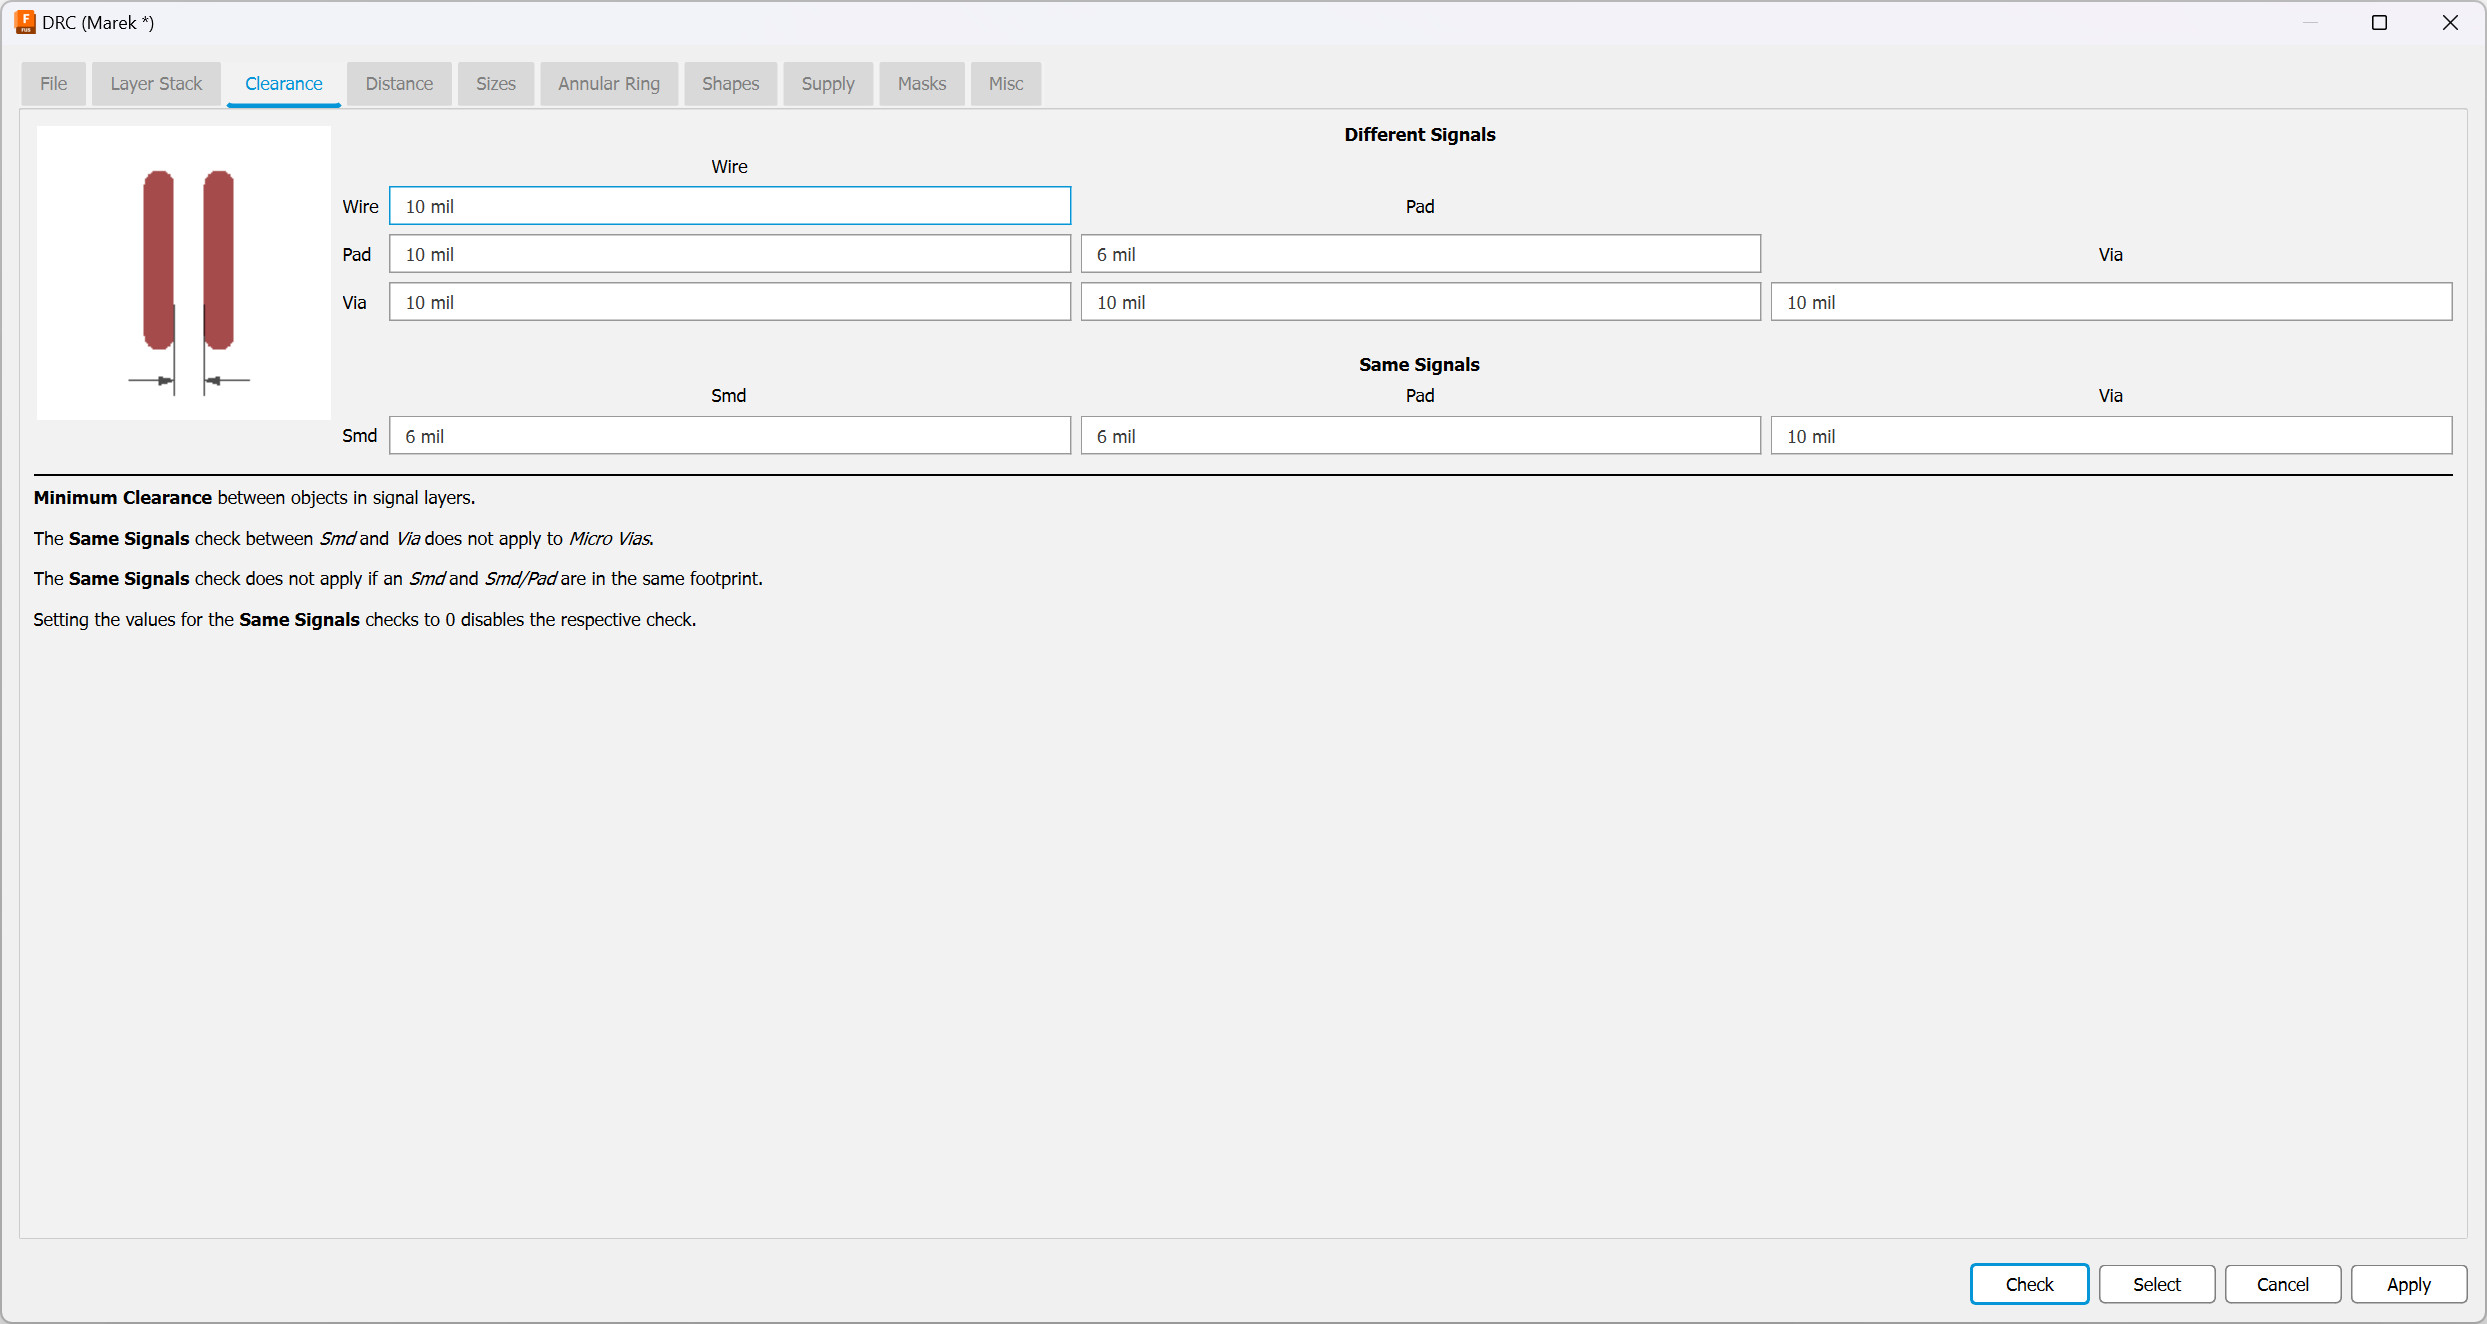
Task: Click the Fusion app icon in title bar
Action: coord(25,22)
